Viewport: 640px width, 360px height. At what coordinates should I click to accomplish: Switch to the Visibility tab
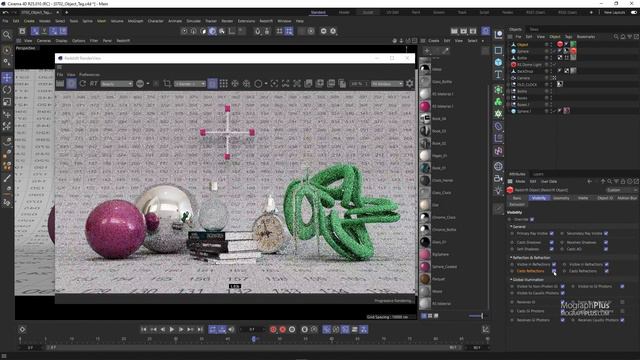(x=539, y=198)
